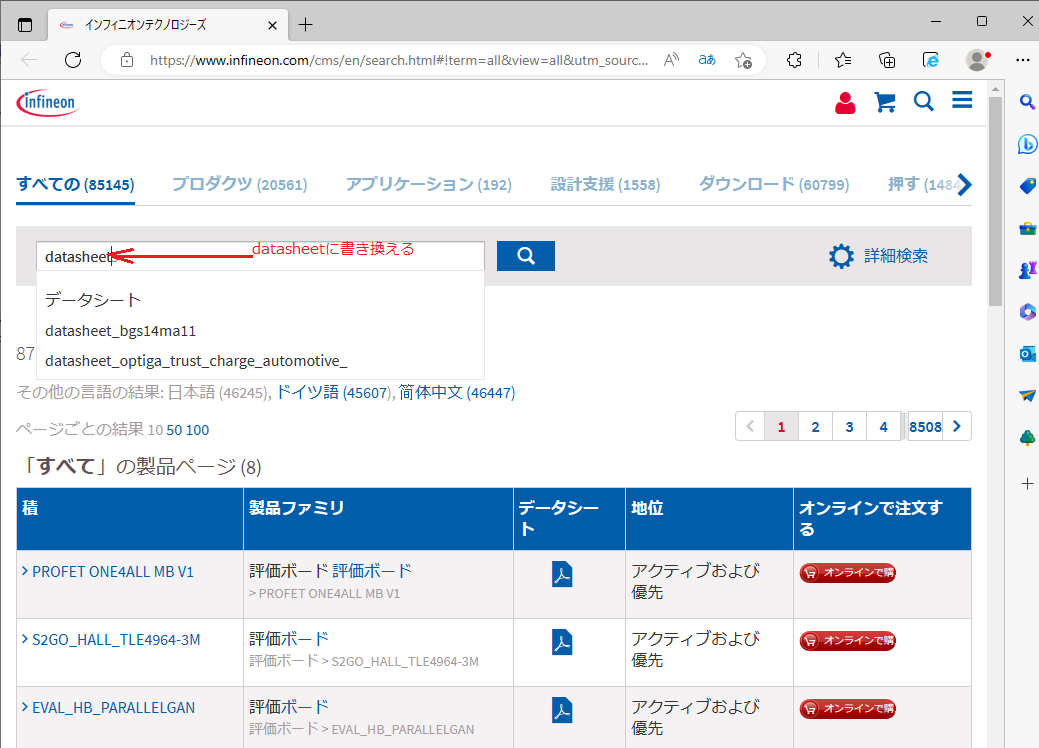1039x748 pixels.
Task: Switch to the ダウンロード (60799) tab
Action: point(774,184)
